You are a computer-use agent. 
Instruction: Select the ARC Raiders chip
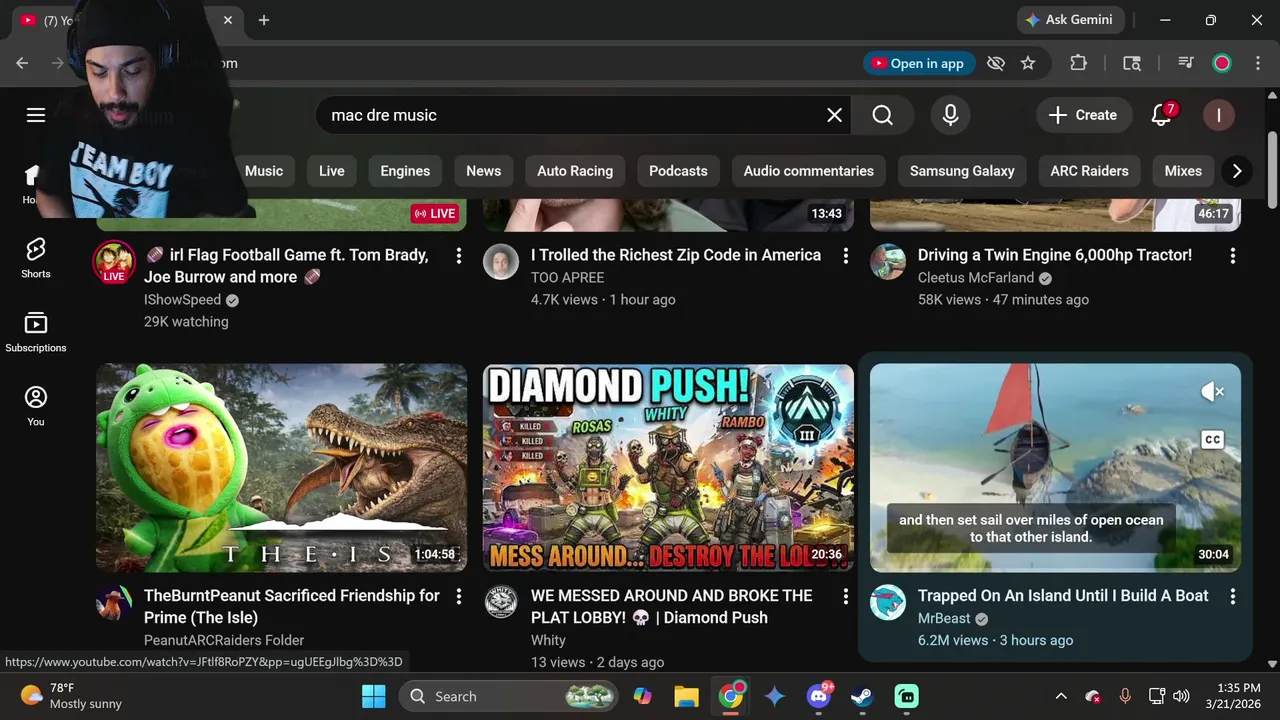pyautogui.click(x=1089, y=171)
